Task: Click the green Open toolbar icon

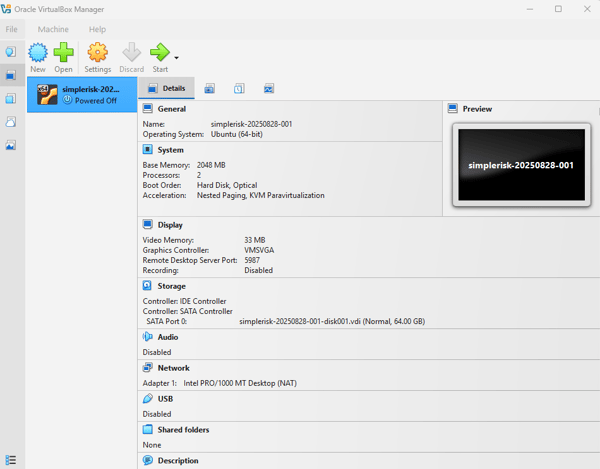Action: click(x=64, y=57)
